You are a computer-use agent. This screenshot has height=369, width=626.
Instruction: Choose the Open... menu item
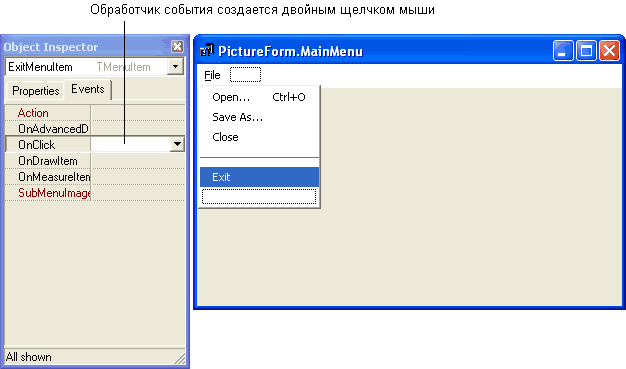click(x=260, y=97)
